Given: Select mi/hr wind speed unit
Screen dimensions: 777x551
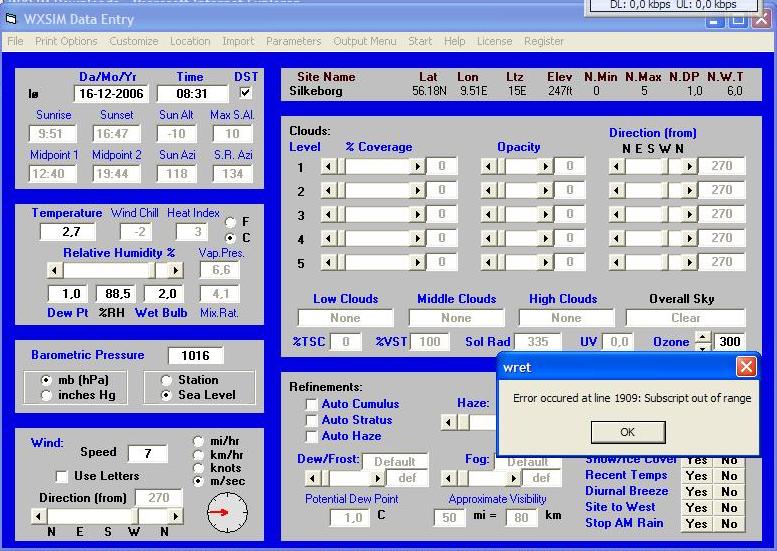Looking at the screenshot, I should click(x=198, y=441).
